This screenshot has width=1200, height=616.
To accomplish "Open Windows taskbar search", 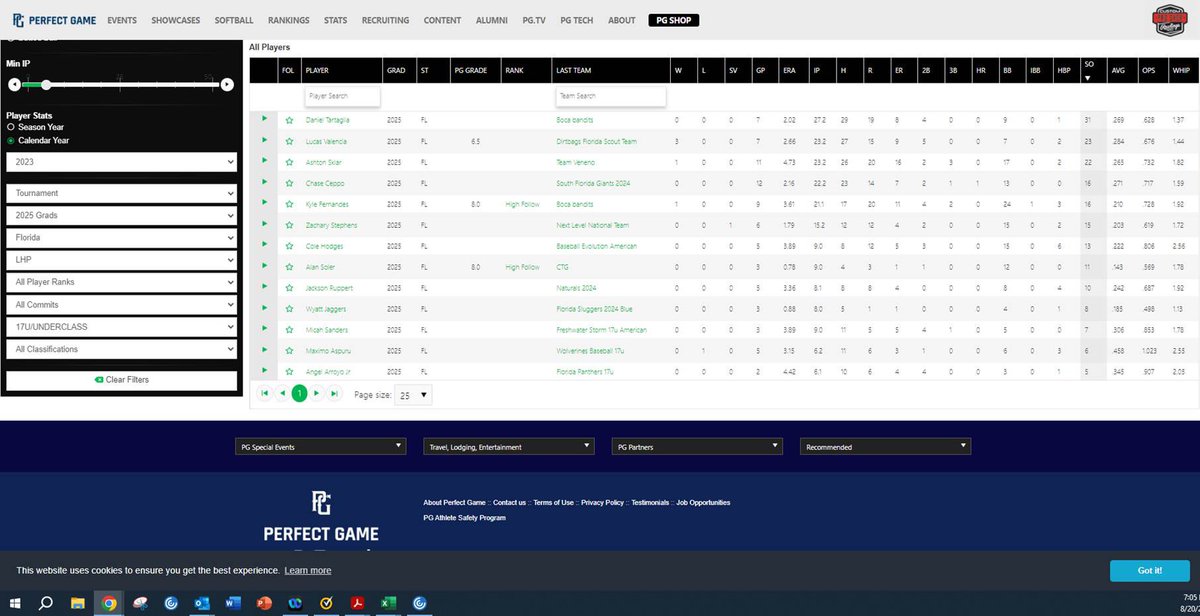I will 45,603.
